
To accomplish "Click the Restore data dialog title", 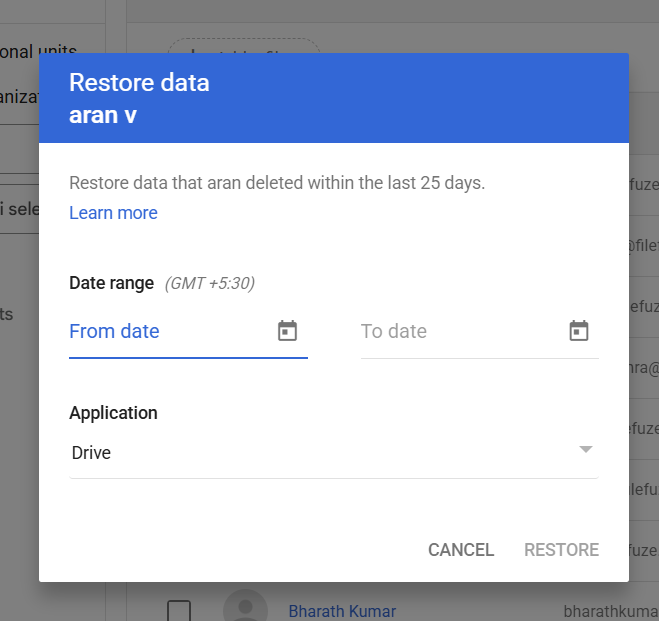I will click(x=139, y=82).
